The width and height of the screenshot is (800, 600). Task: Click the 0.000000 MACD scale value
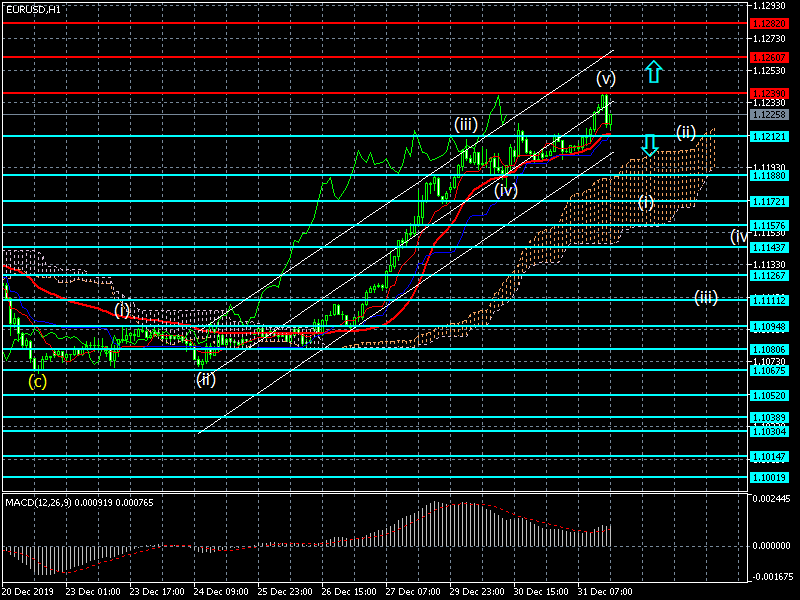click(771, 546)
